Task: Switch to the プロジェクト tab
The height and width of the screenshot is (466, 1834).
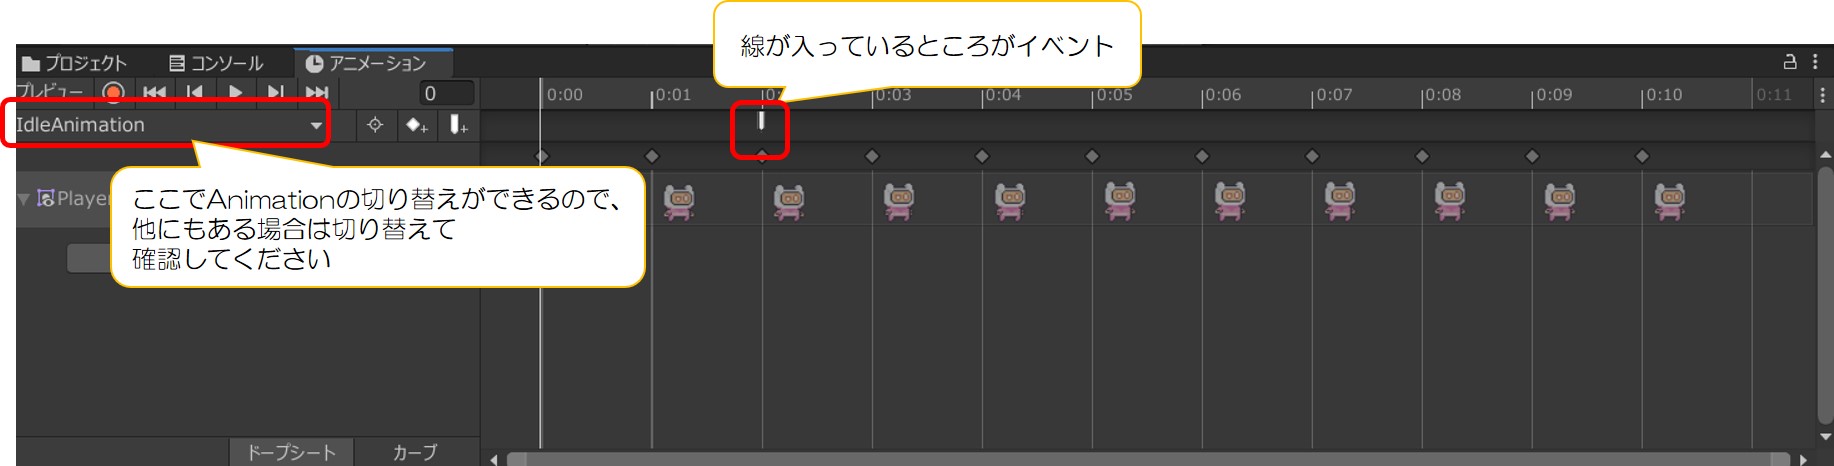Action: 75,63
